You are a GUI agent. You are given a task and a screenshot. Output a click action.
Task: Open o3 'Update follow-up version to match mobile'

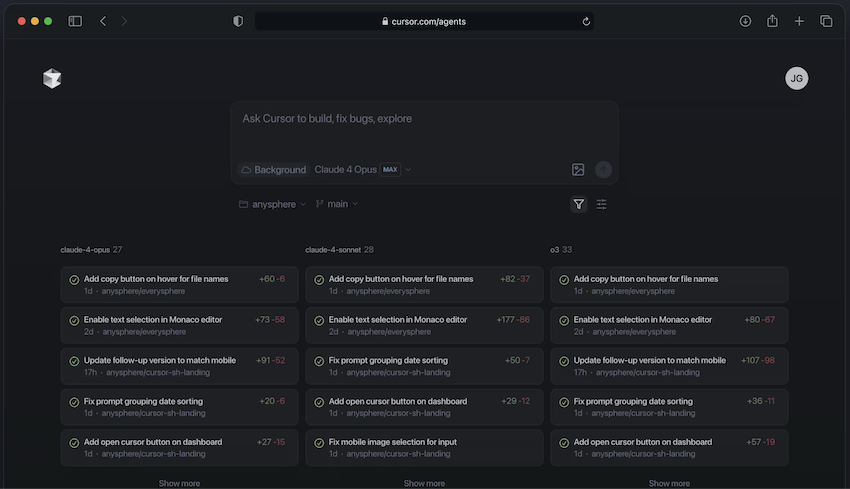tap(669, 366)
